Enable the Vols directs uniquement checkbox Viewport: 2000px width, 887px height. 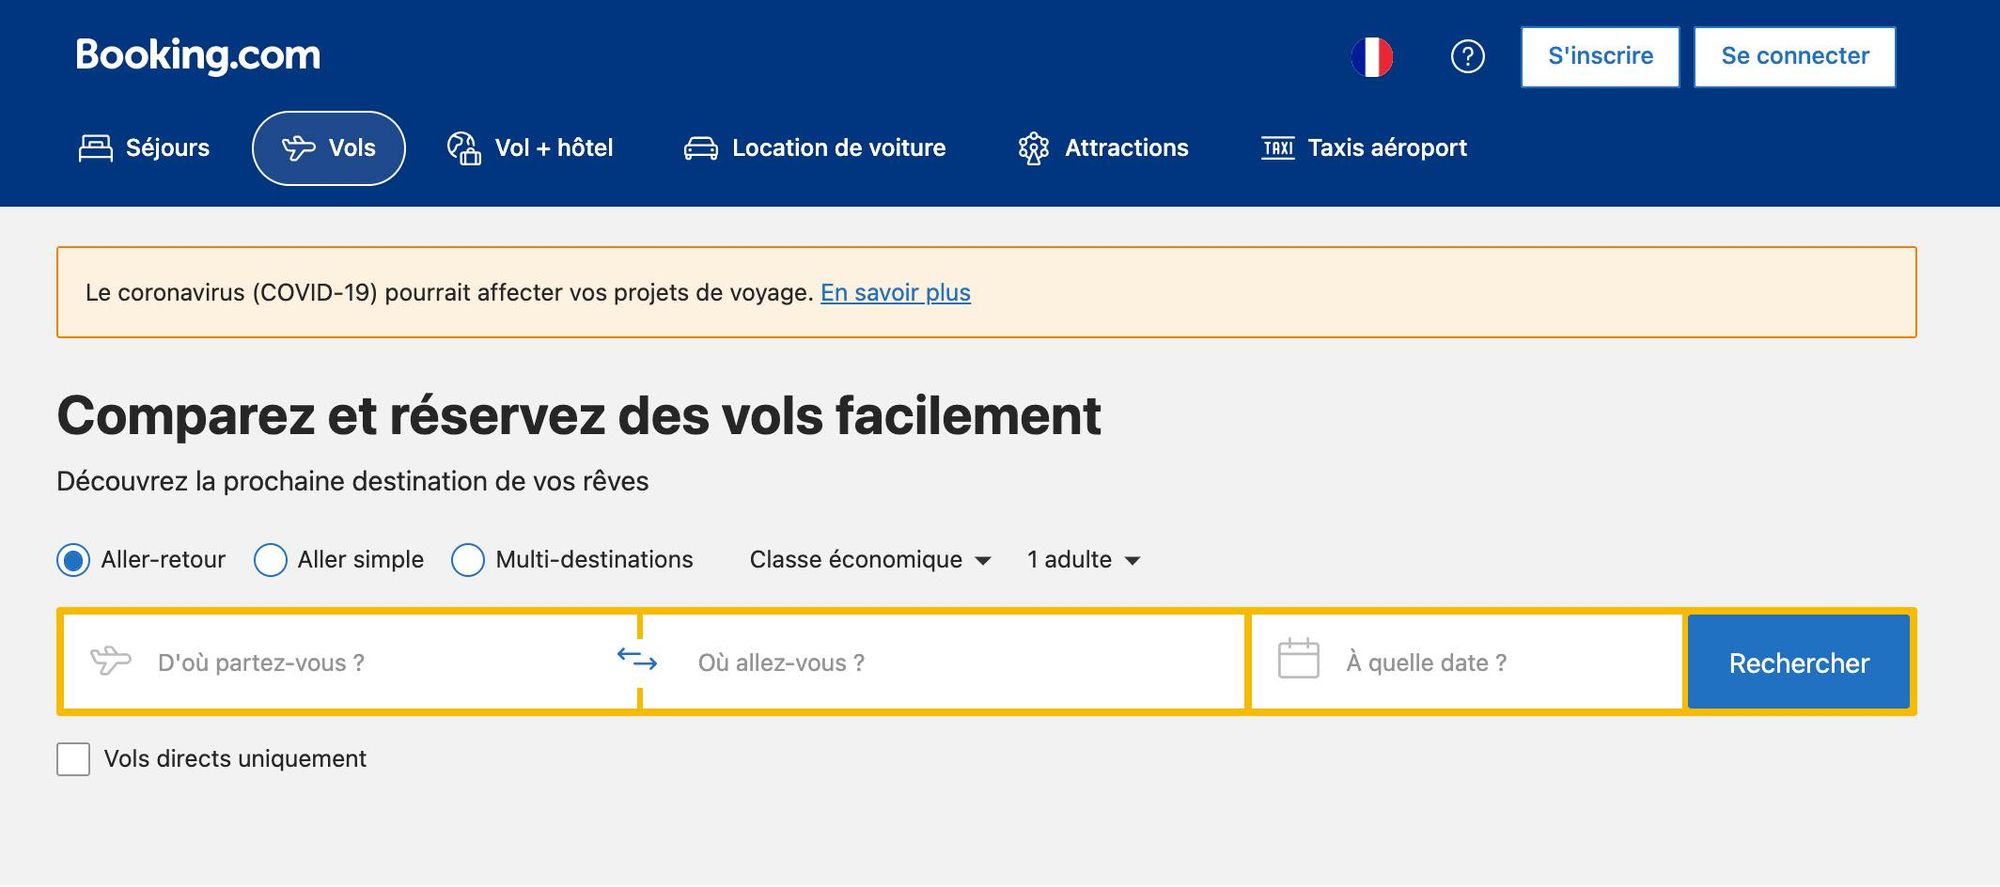[x=73, y=759]
